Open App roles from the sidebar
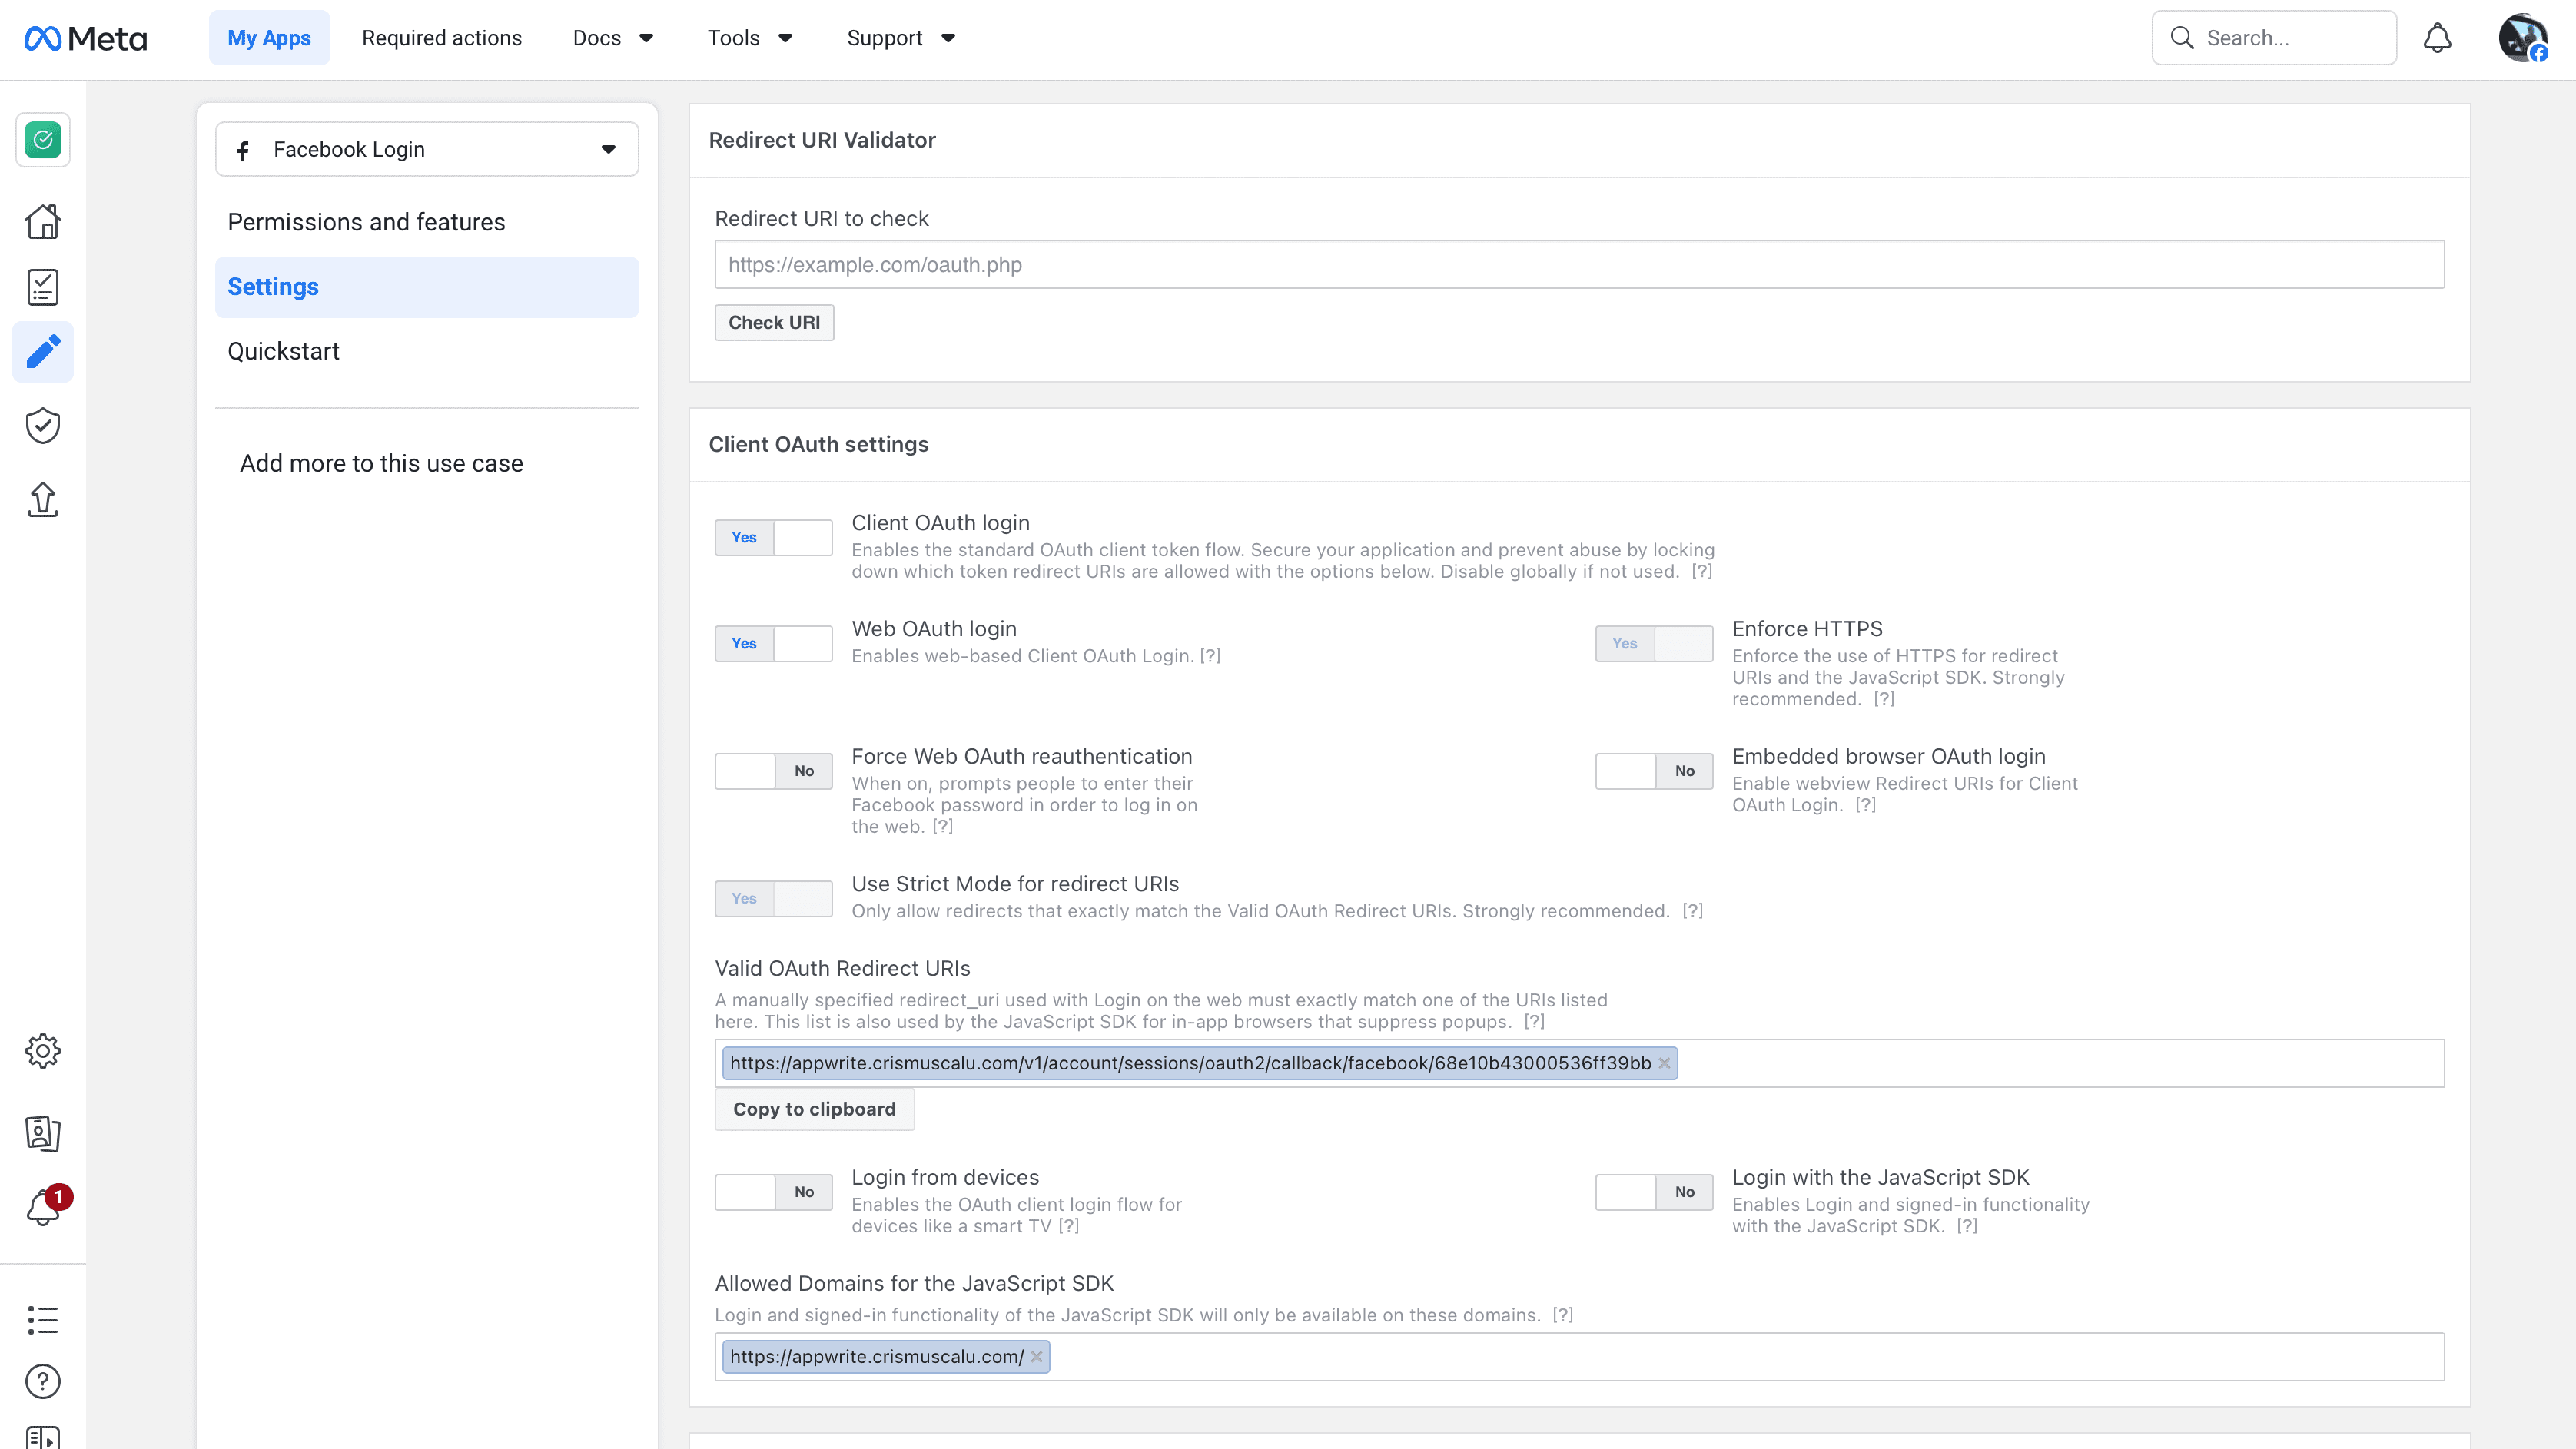The height and width of the screenshot is (1449, 2576). coord(42,1135)
